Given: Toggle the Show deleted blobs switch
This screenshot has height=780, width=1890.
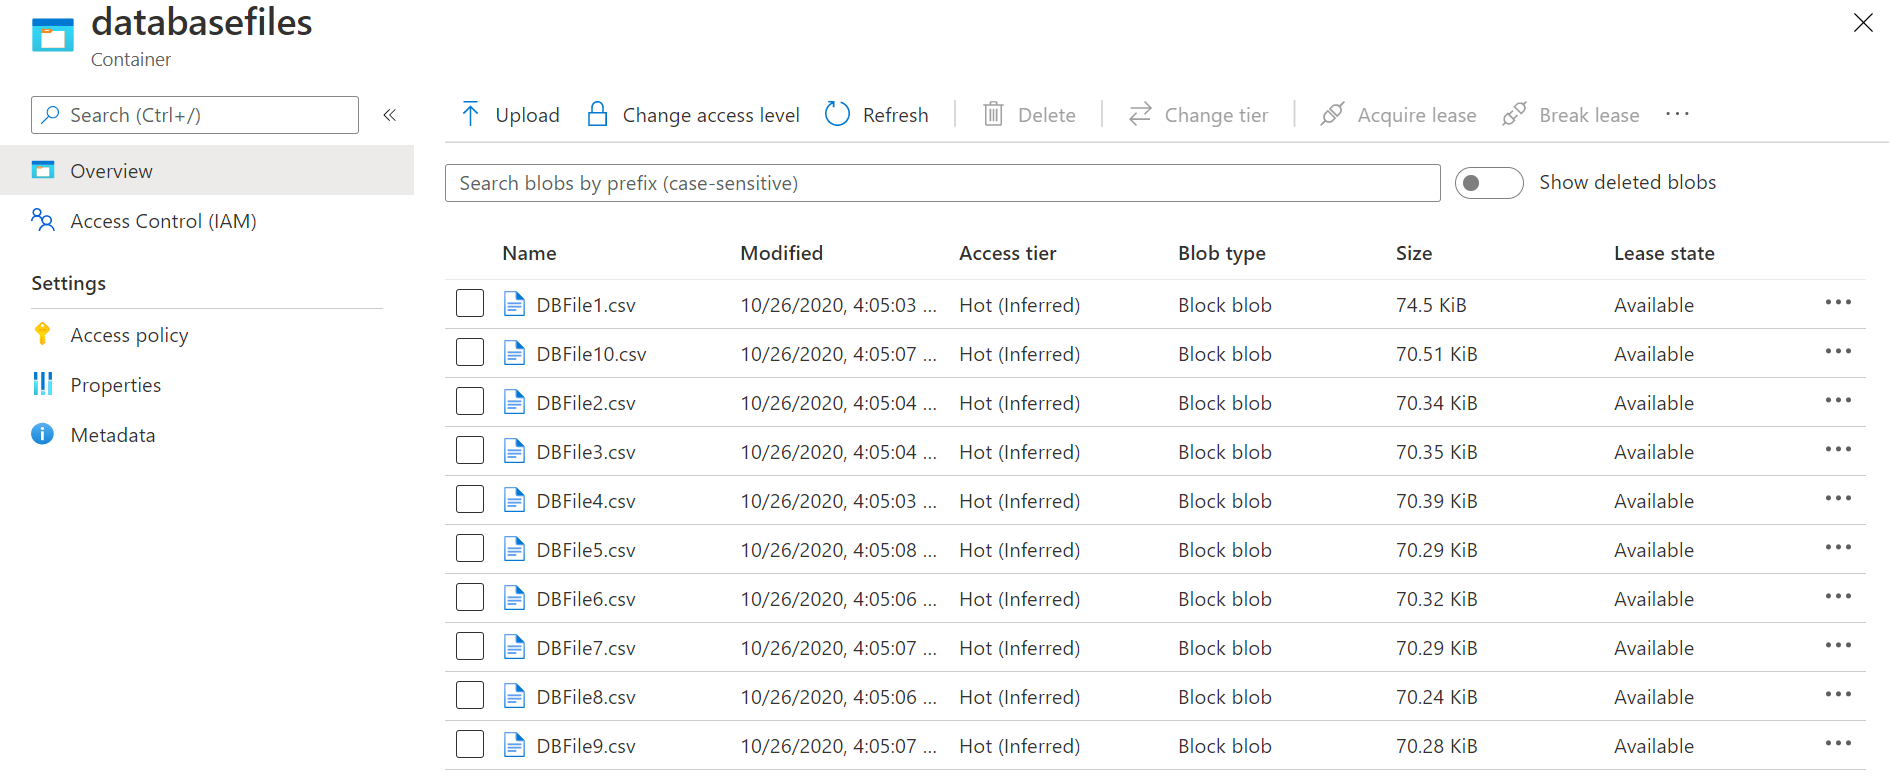Looking at the screenshot, I should click(x=1488, y=183).
